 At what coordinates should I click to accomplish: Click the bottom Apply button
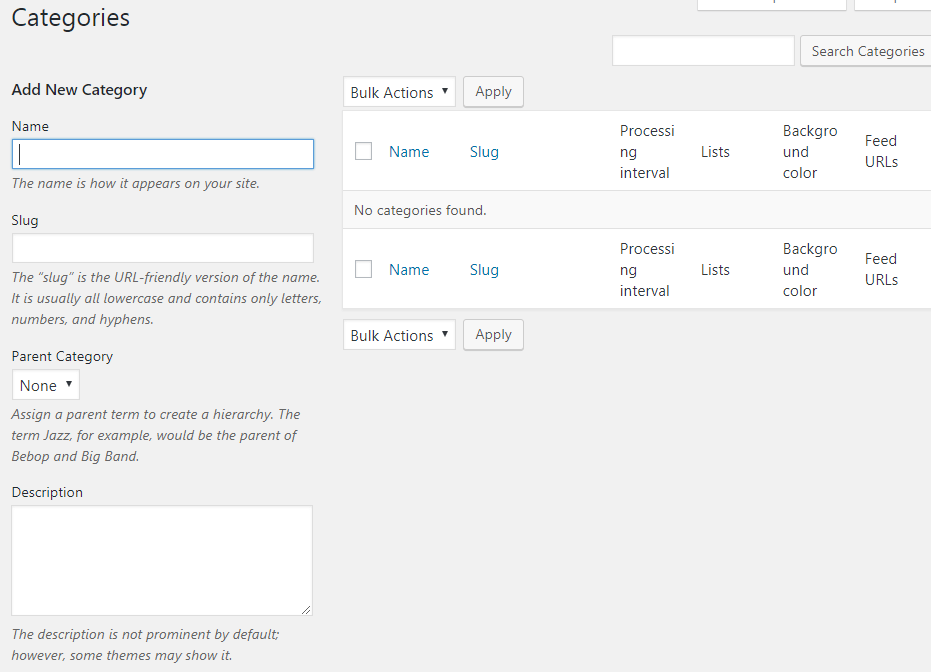point(493,335)
